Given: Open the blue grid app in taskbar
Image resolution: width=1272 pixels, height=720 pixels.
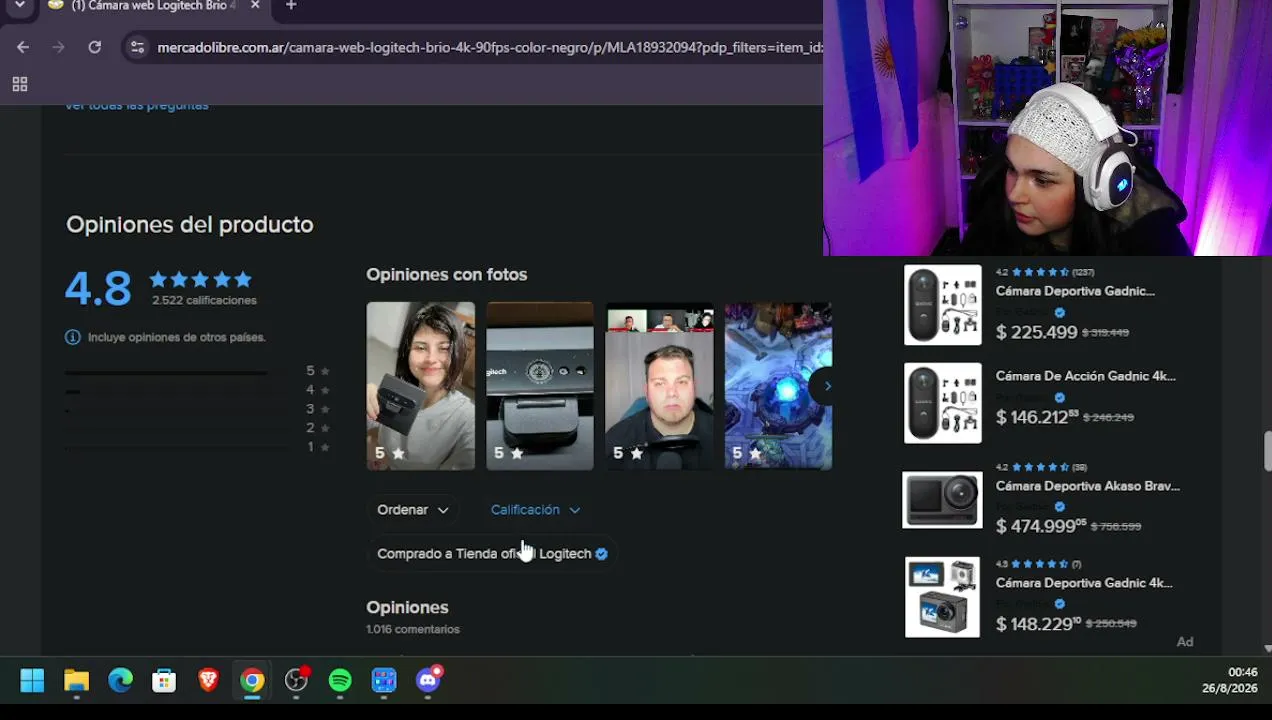Looking at the screenshot, I should click(x=384, y=681).
